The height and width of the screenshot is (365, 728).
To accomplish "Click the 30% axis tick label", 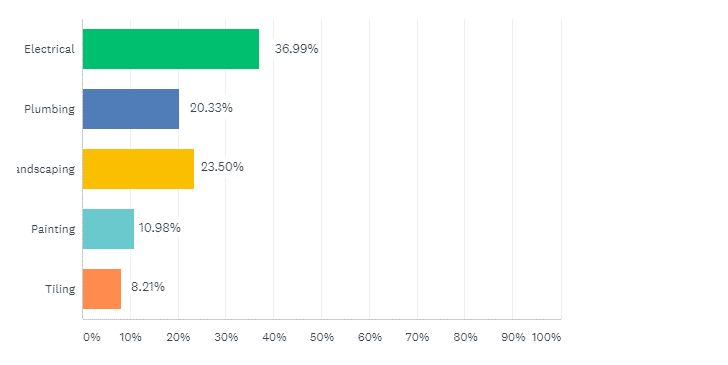I will tap(226, 337).
